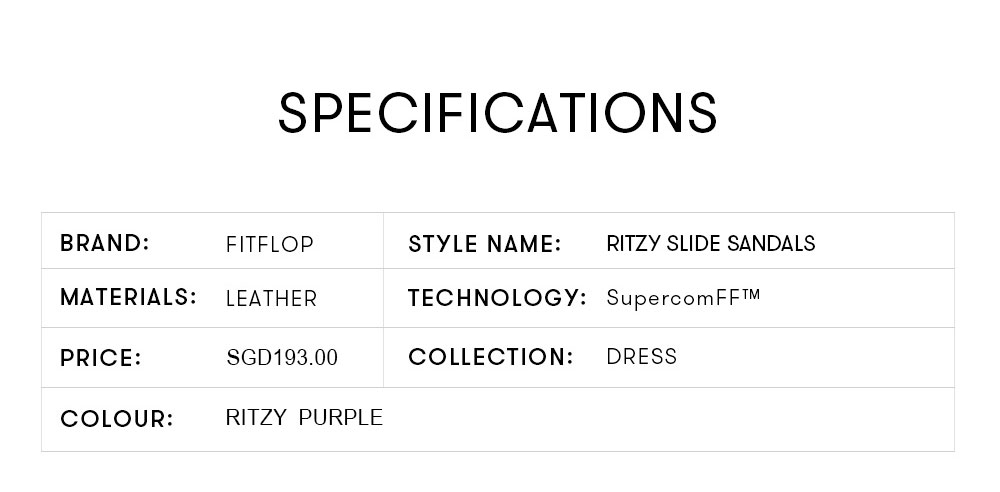Select the COLOUR: label
Screen dimensions: 1000x492
tap(117, 419)
